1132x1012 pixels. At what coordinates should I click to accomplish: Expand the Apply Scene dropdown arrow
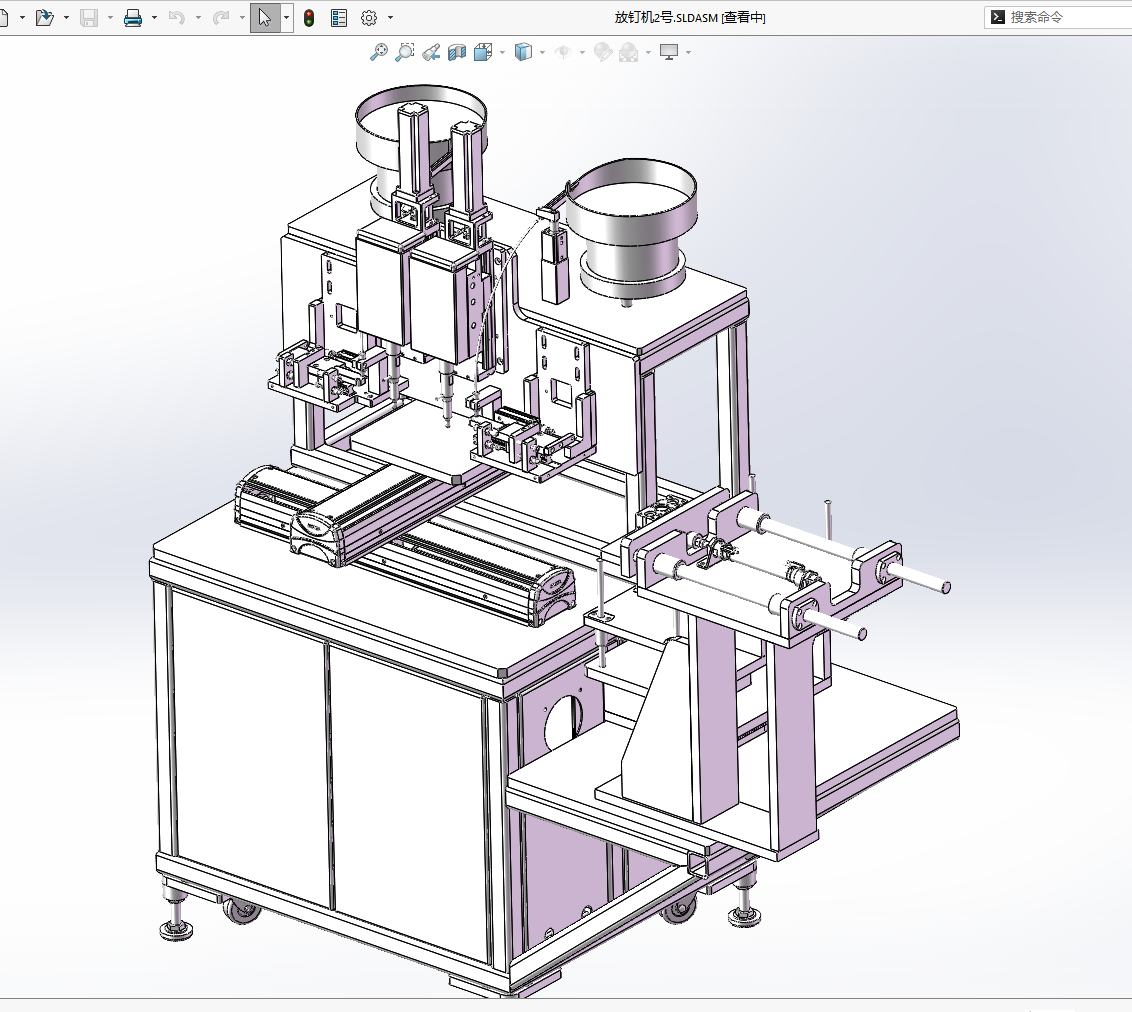click(648, 52)
